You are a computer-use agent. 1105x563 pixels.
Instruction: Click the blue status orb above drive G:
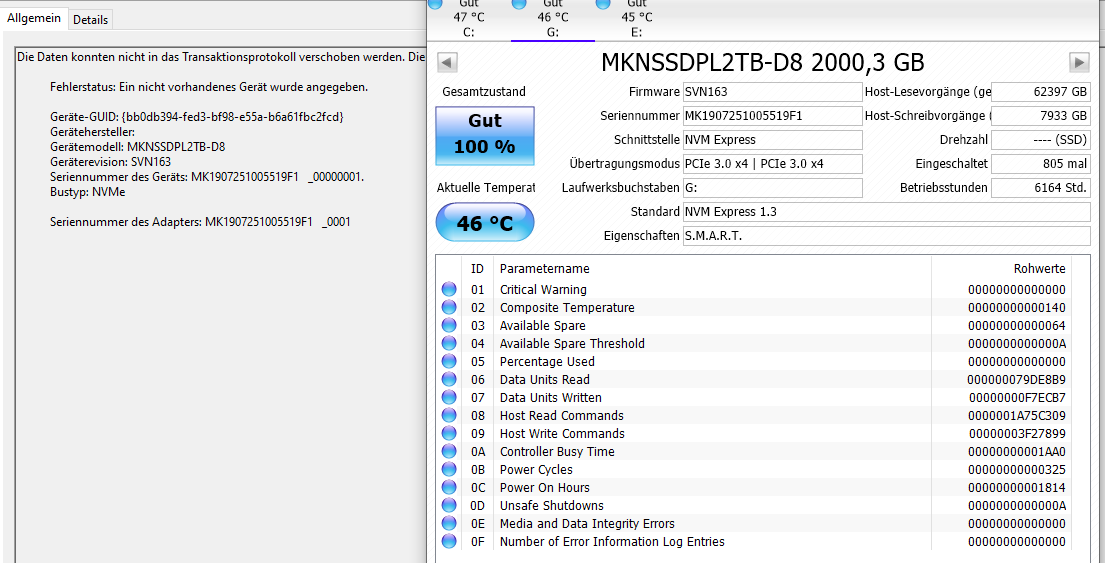click(519, 4)
